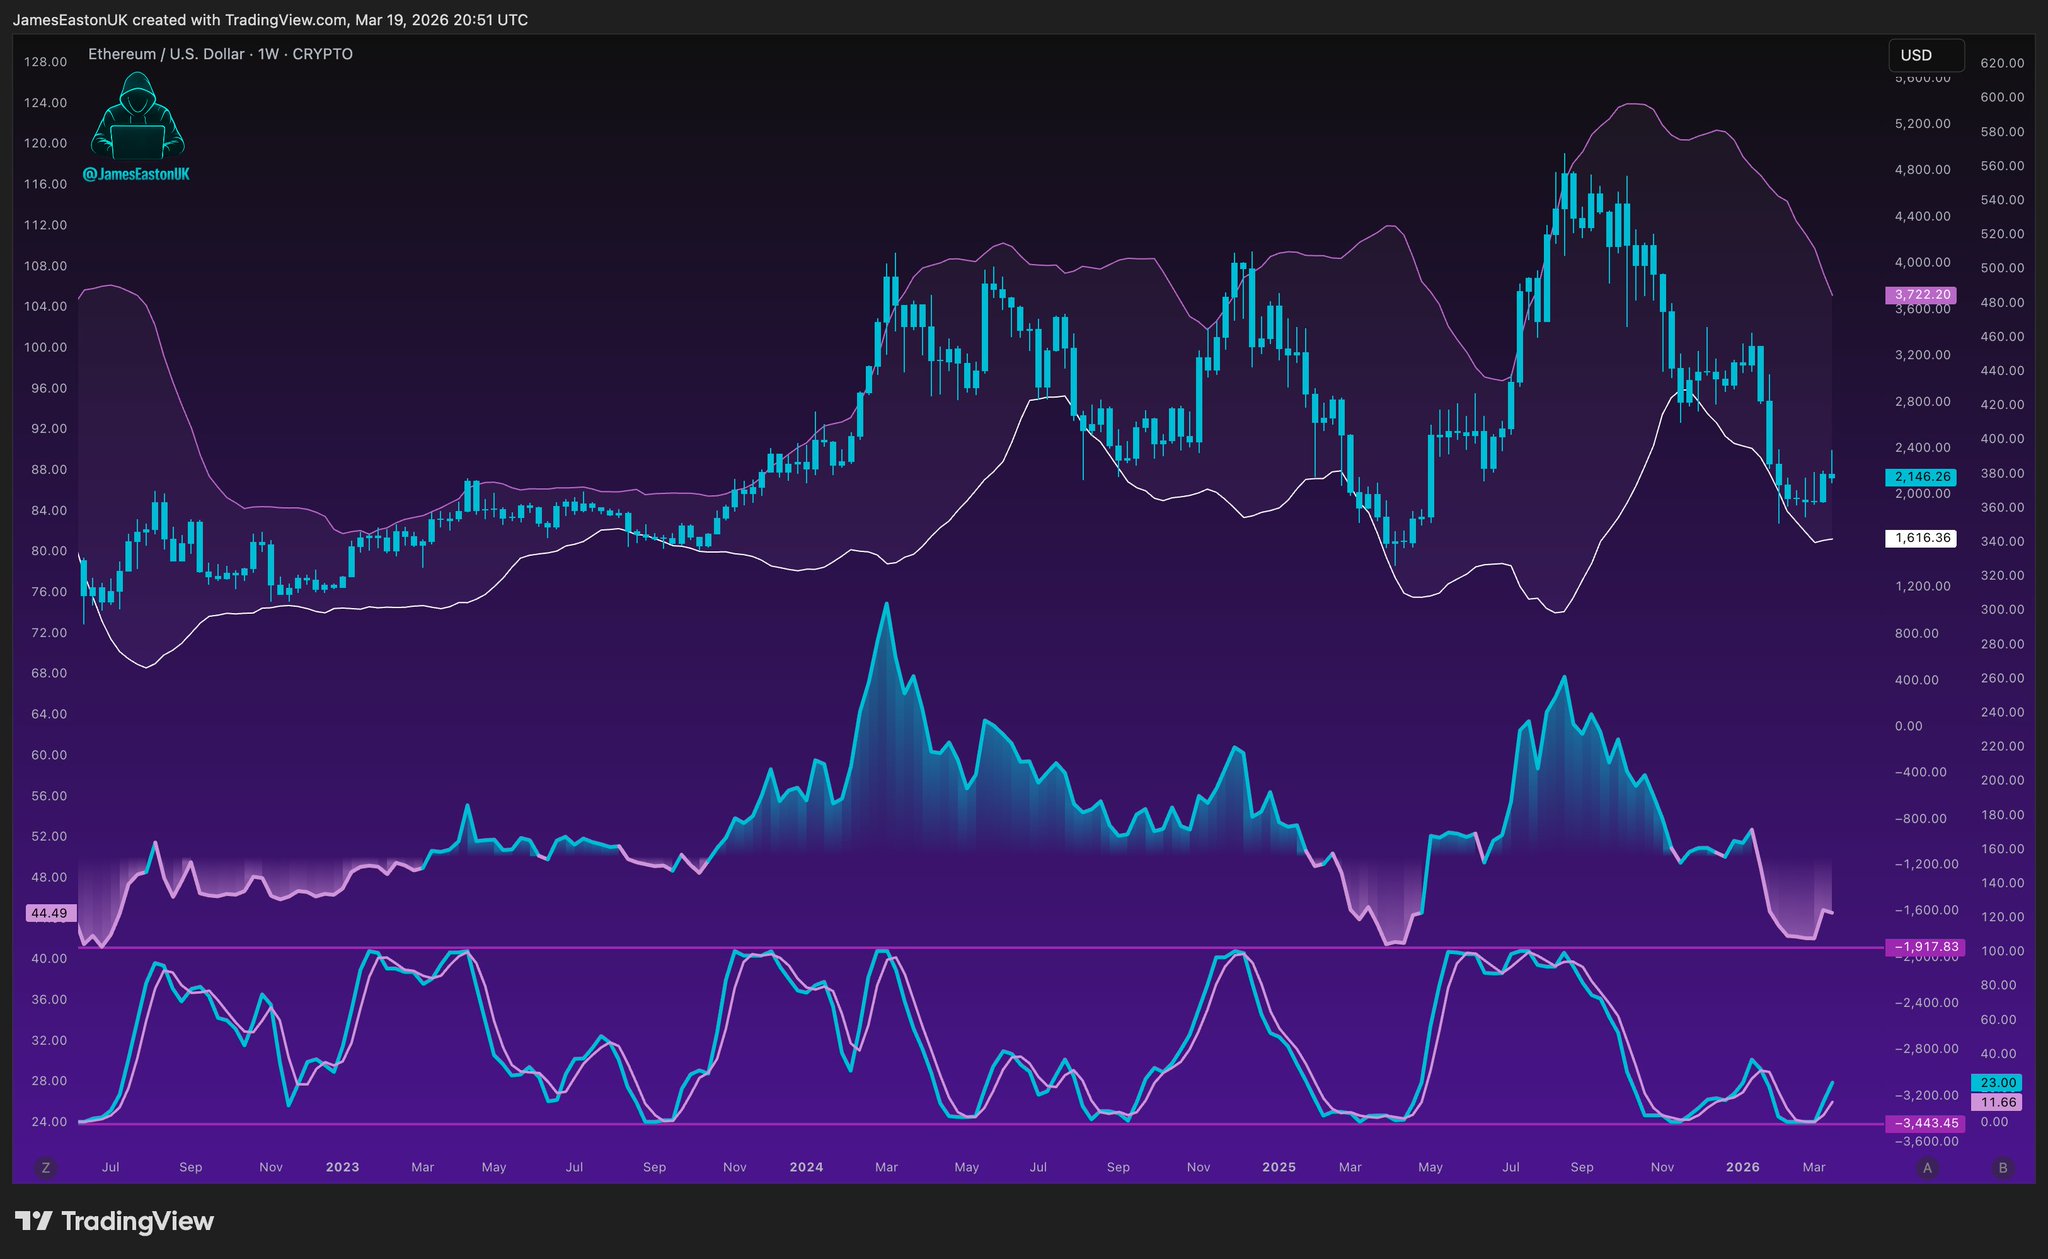
Task: Click the 11.66 stochastic signal label
Action: pyautogui.click(x=1997, y=1102)
